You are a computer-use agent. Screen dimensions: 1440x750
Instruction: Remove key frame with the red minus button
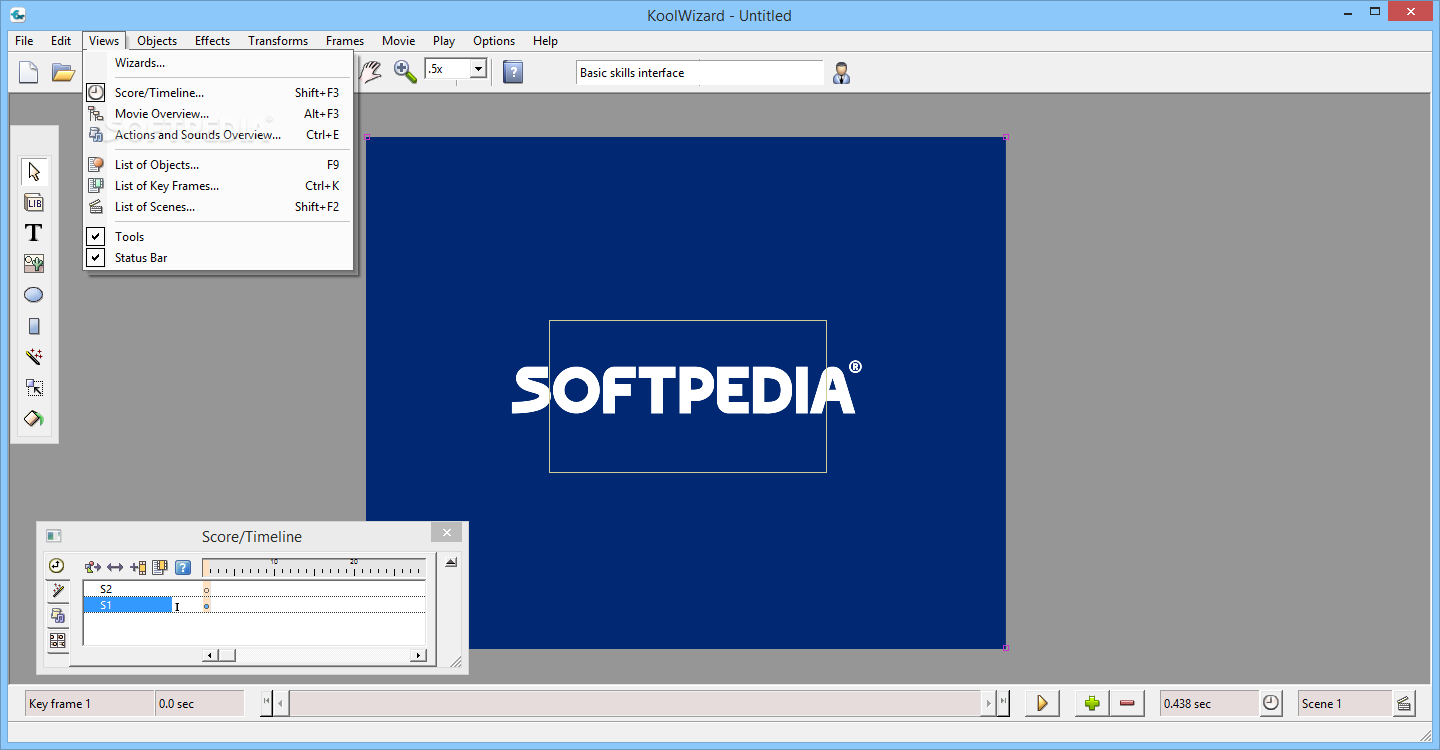point(1127,703)
